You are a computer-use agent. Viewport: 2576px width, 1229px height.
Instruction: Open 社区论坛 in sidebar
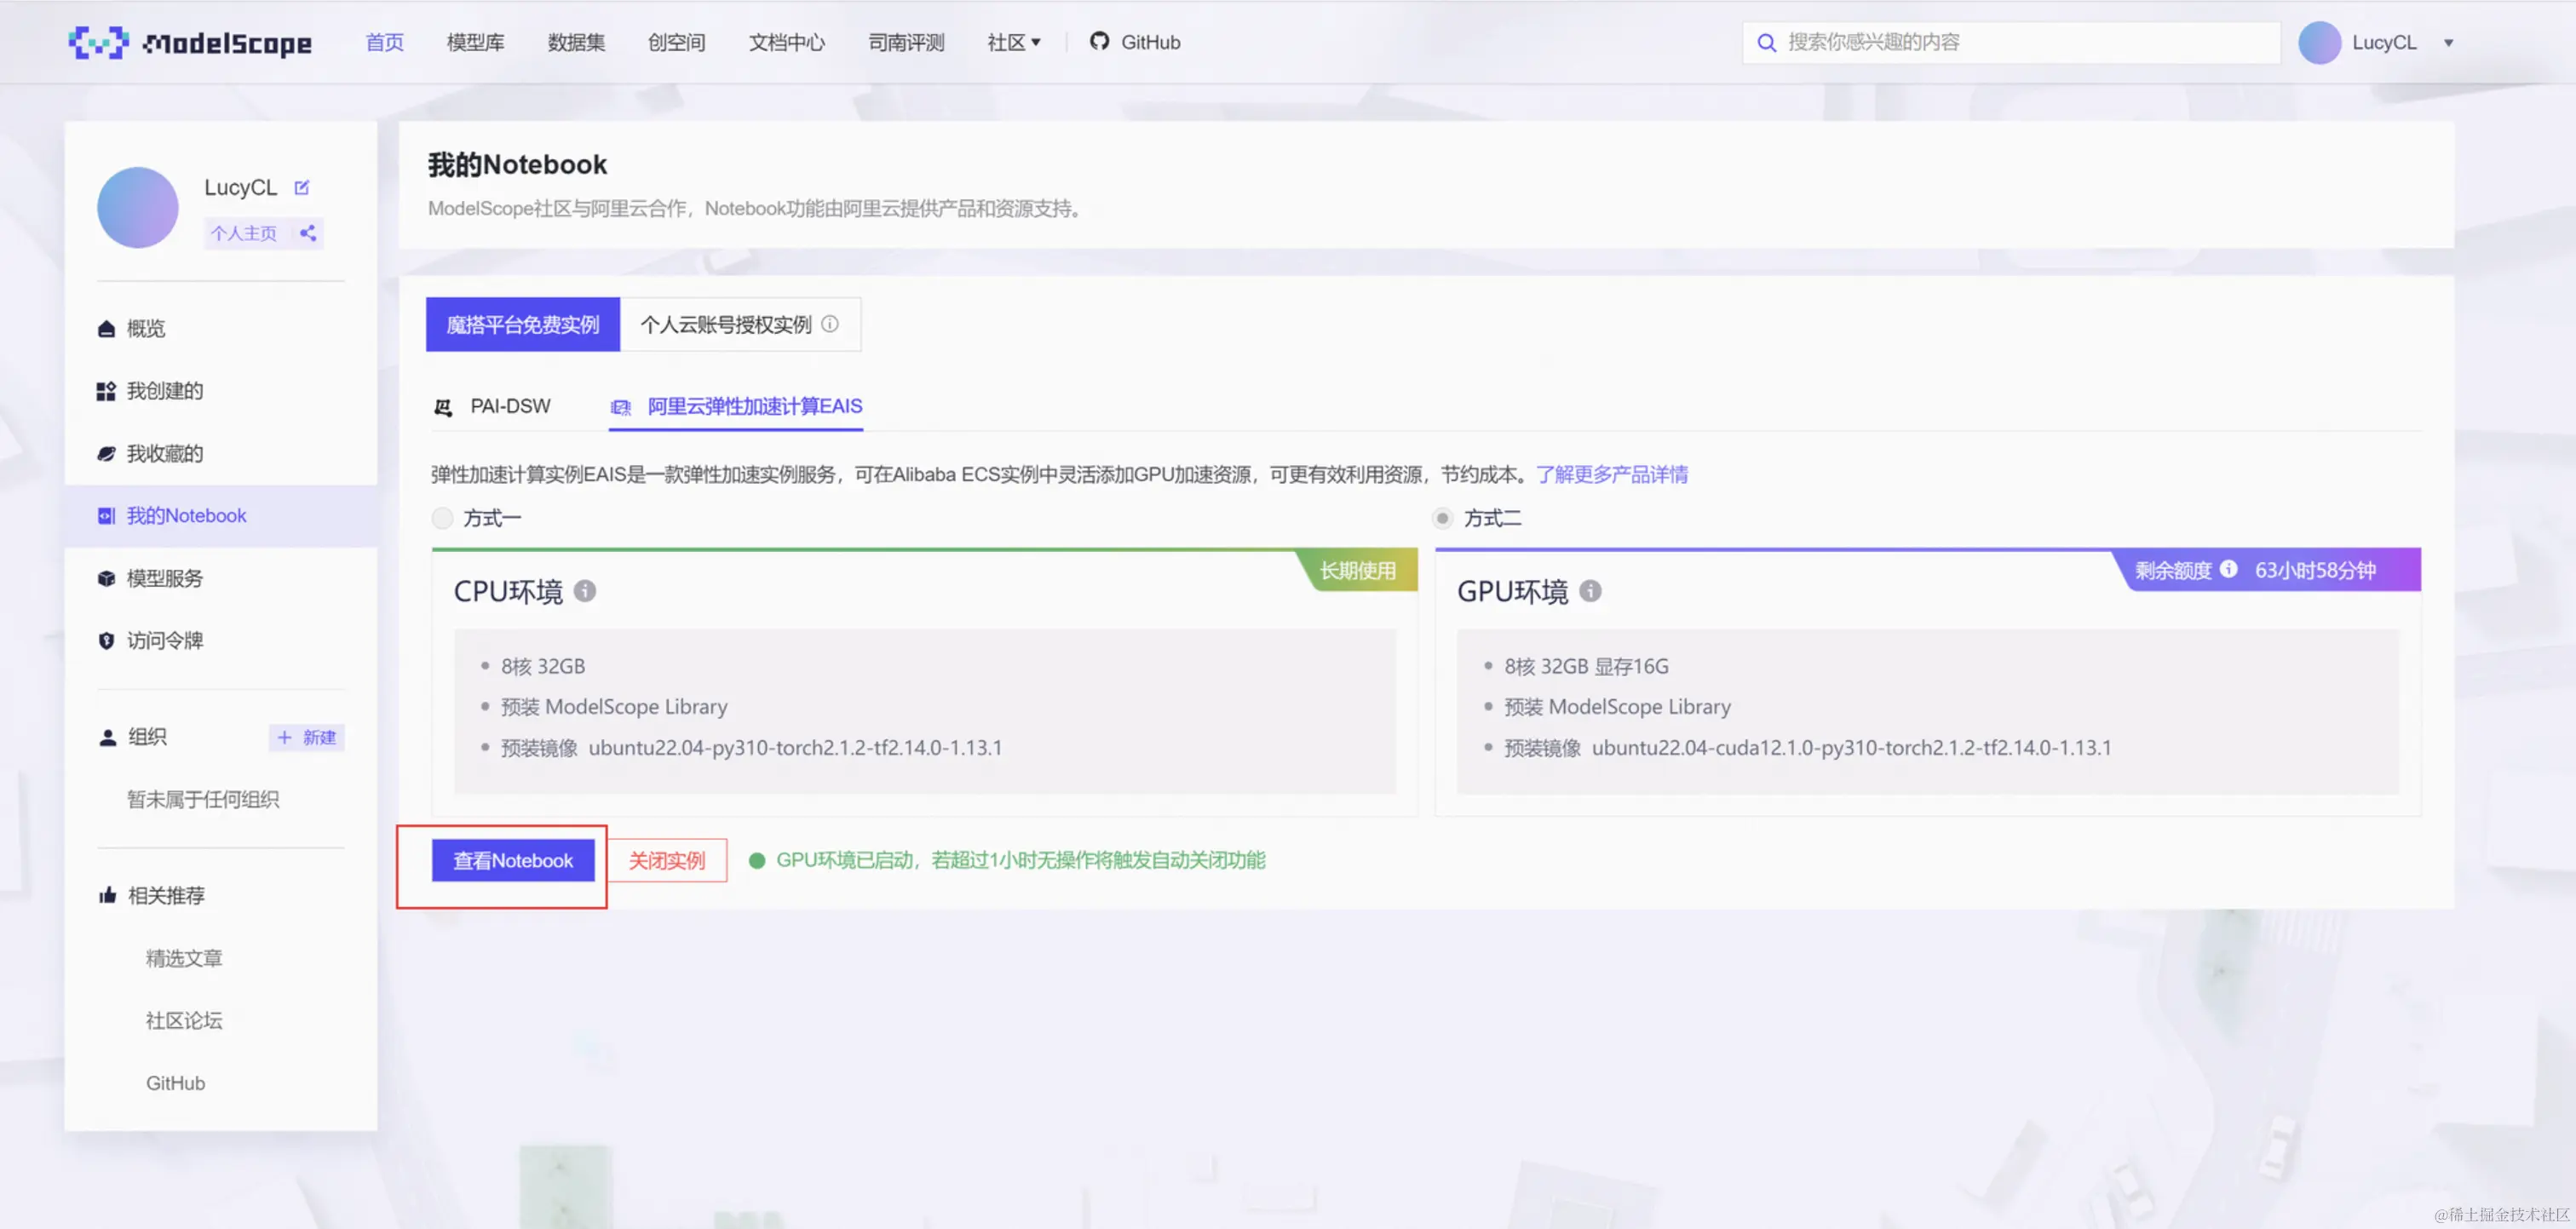coord(184,1020)
